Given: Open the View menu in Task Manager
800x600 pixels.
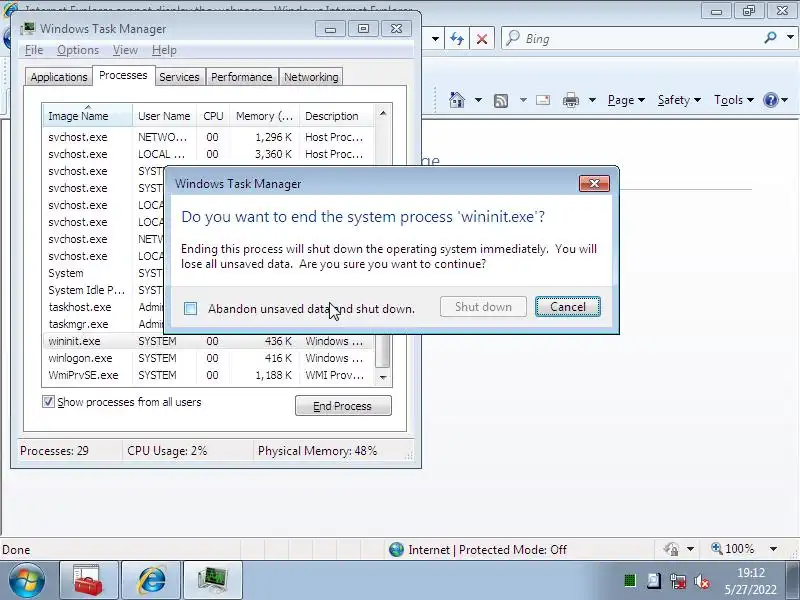Looking at the screenshot, I should 125,50.
